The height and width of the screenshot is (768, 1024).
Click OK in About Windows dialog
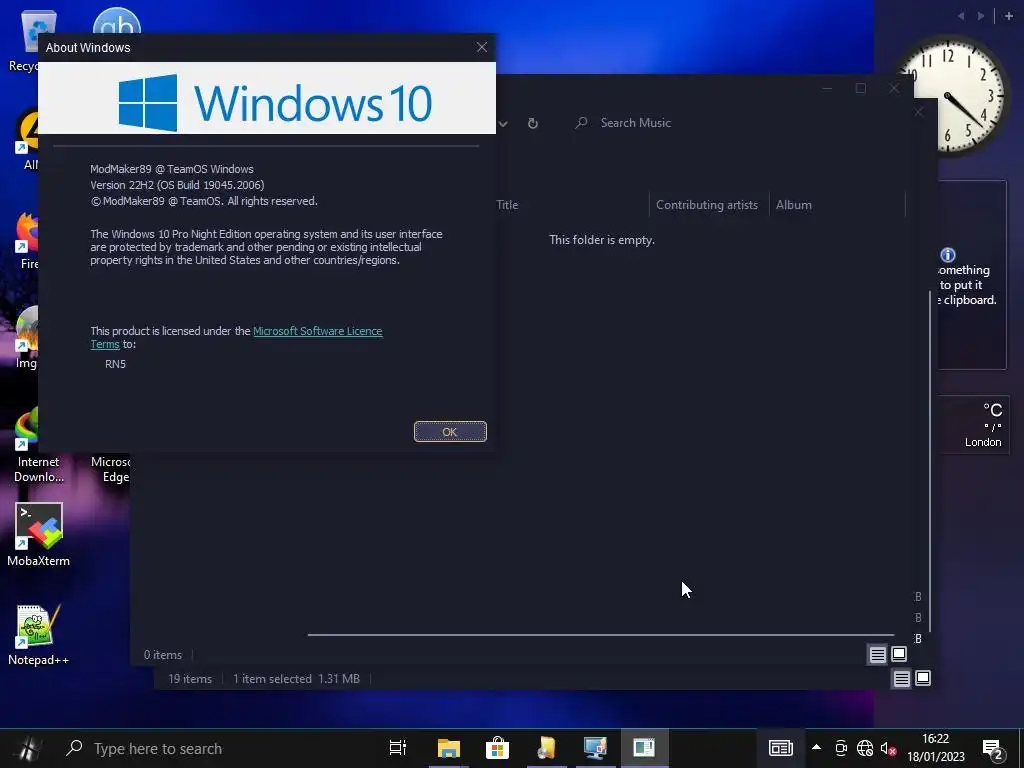(450, 432)
